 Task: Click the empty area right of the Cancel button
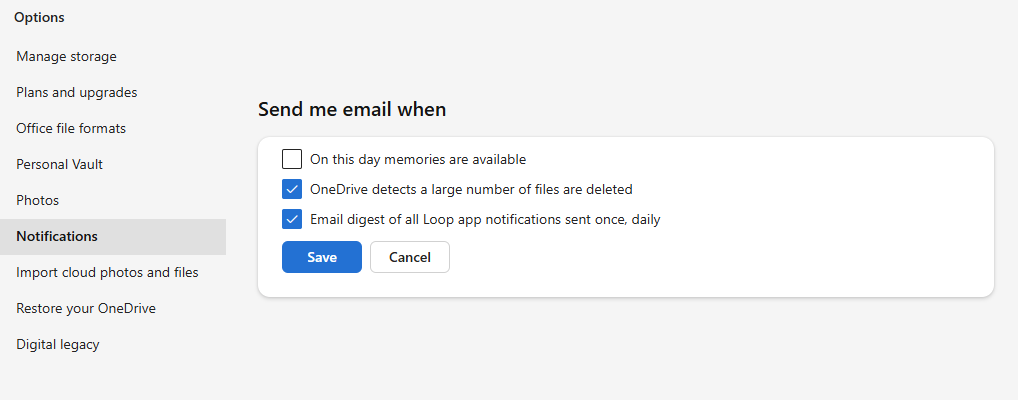[700, 257]
